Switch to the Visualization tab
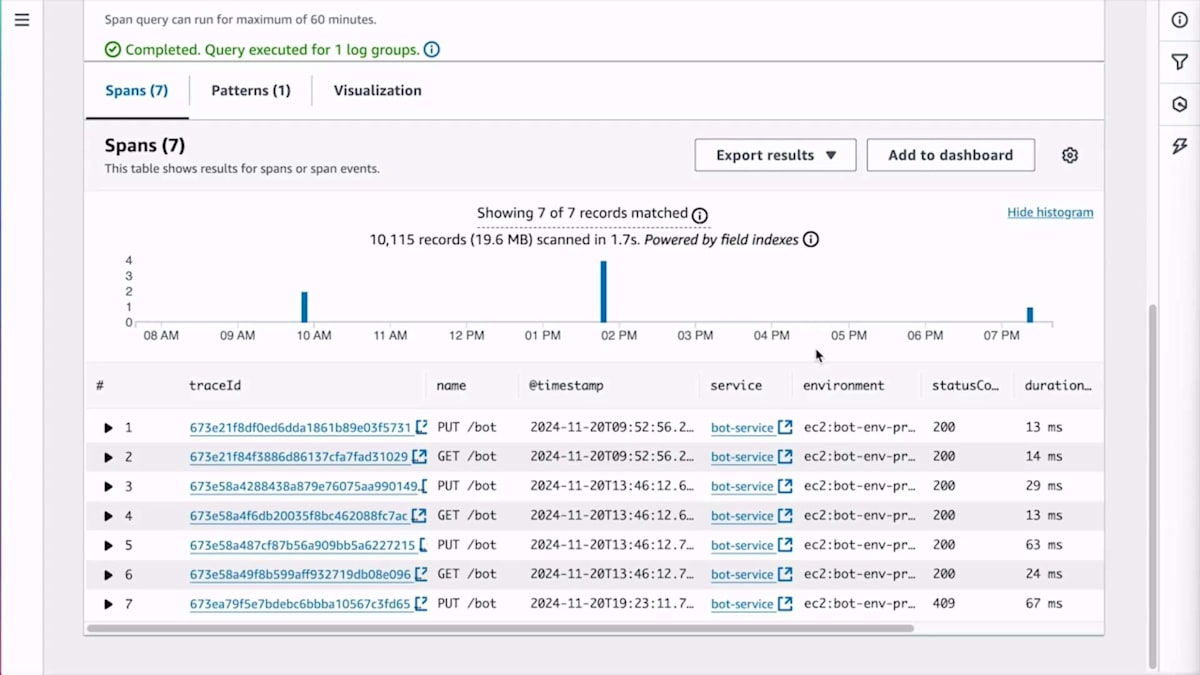This screenshot has height=675, width=1200. pos(377,90)
